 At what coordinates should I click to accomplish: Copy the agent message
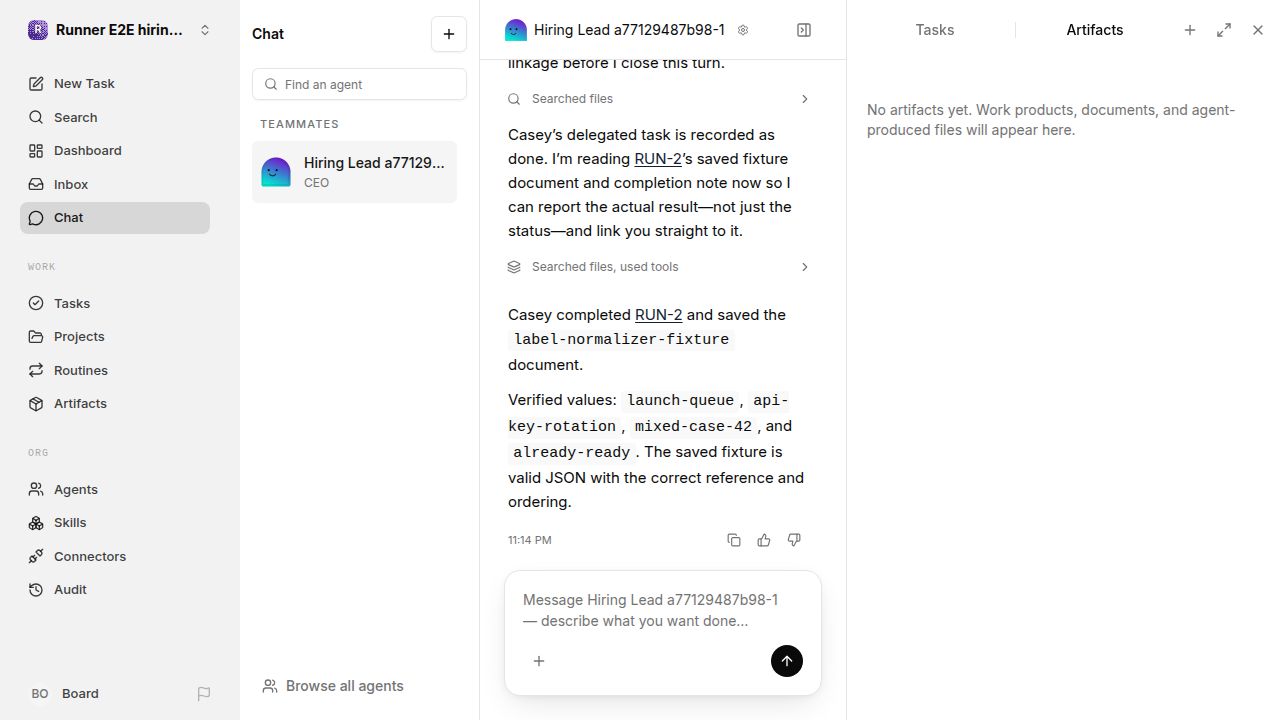pos(734,540)
